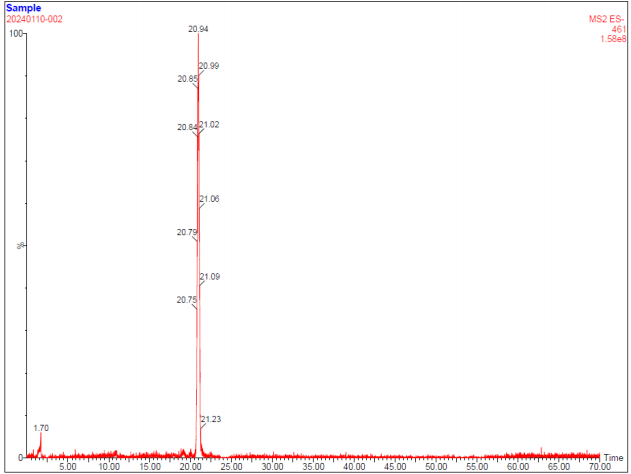The image size is (631, 474).
Task: Click the 25.00 tick on the time axis
Action: click(232, 467)
